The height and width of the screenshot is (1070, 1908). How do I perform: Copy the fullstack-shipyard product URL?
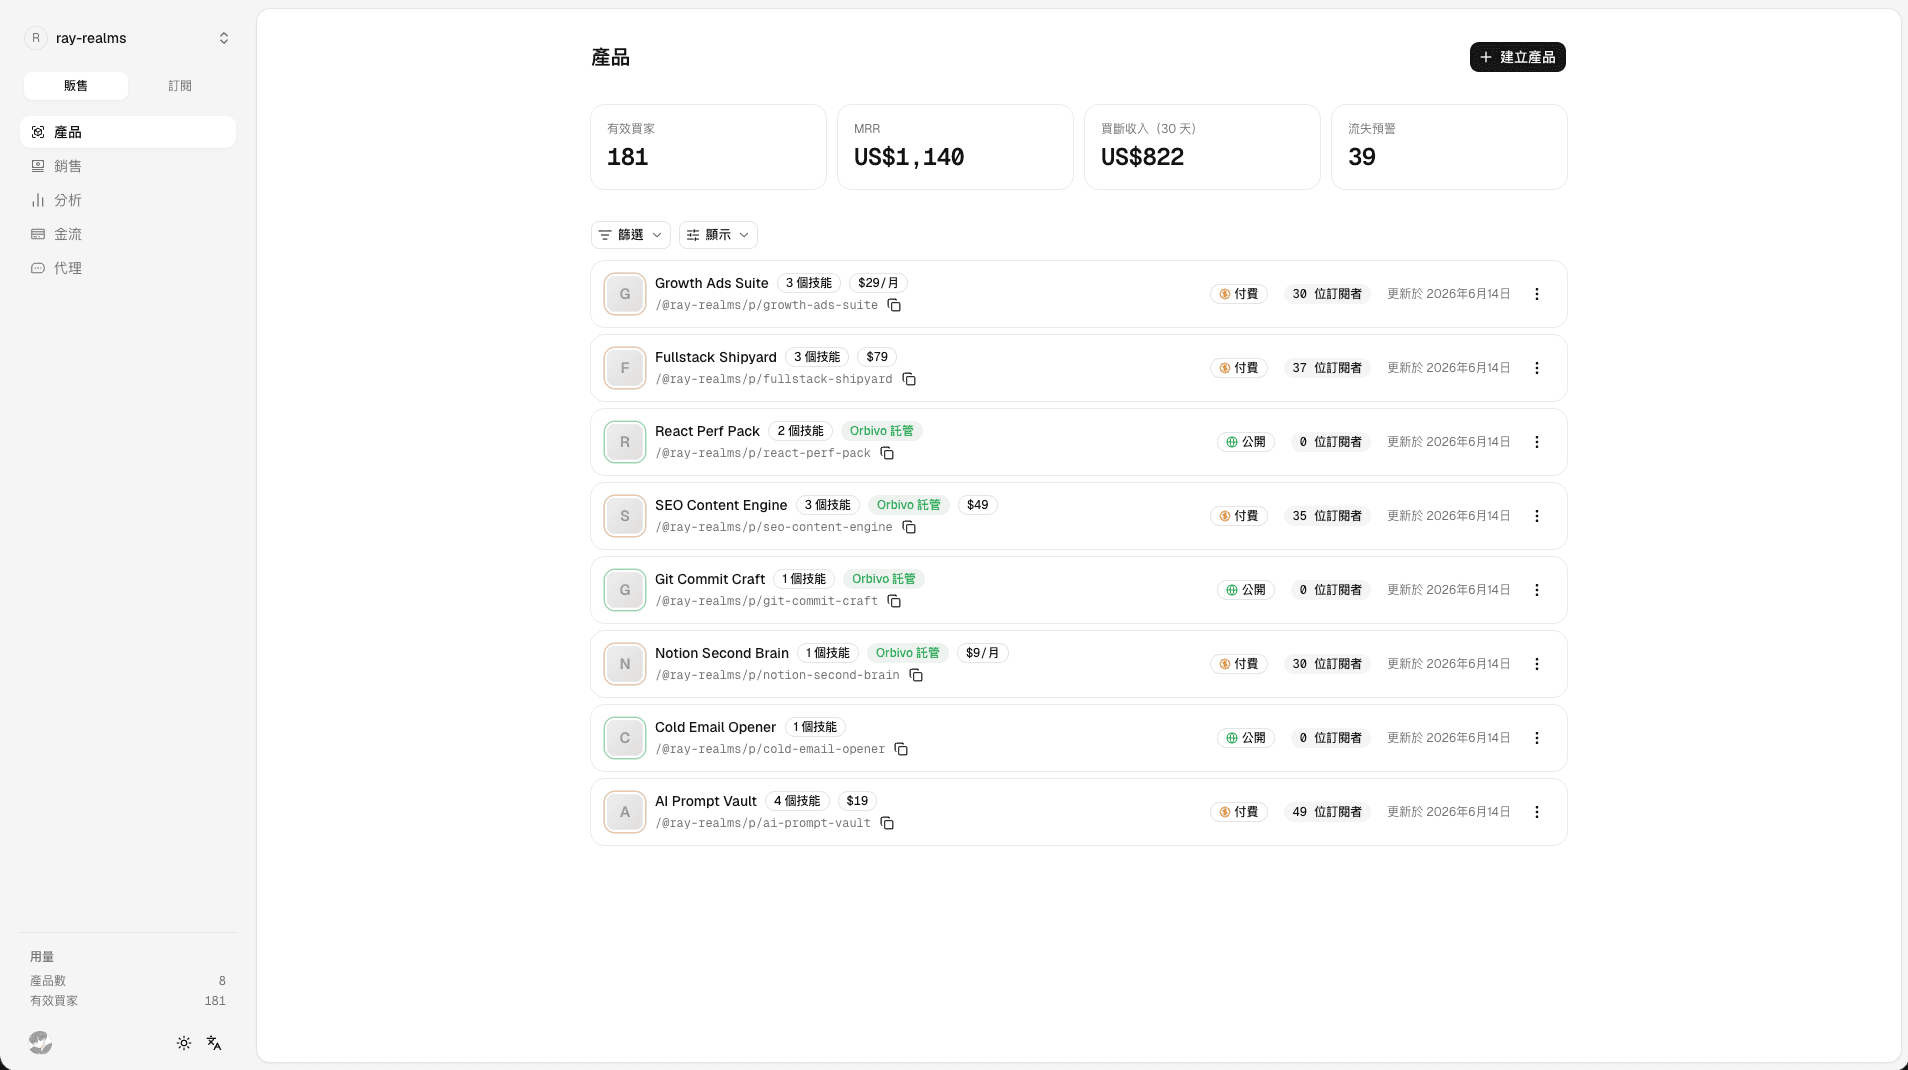909,379
